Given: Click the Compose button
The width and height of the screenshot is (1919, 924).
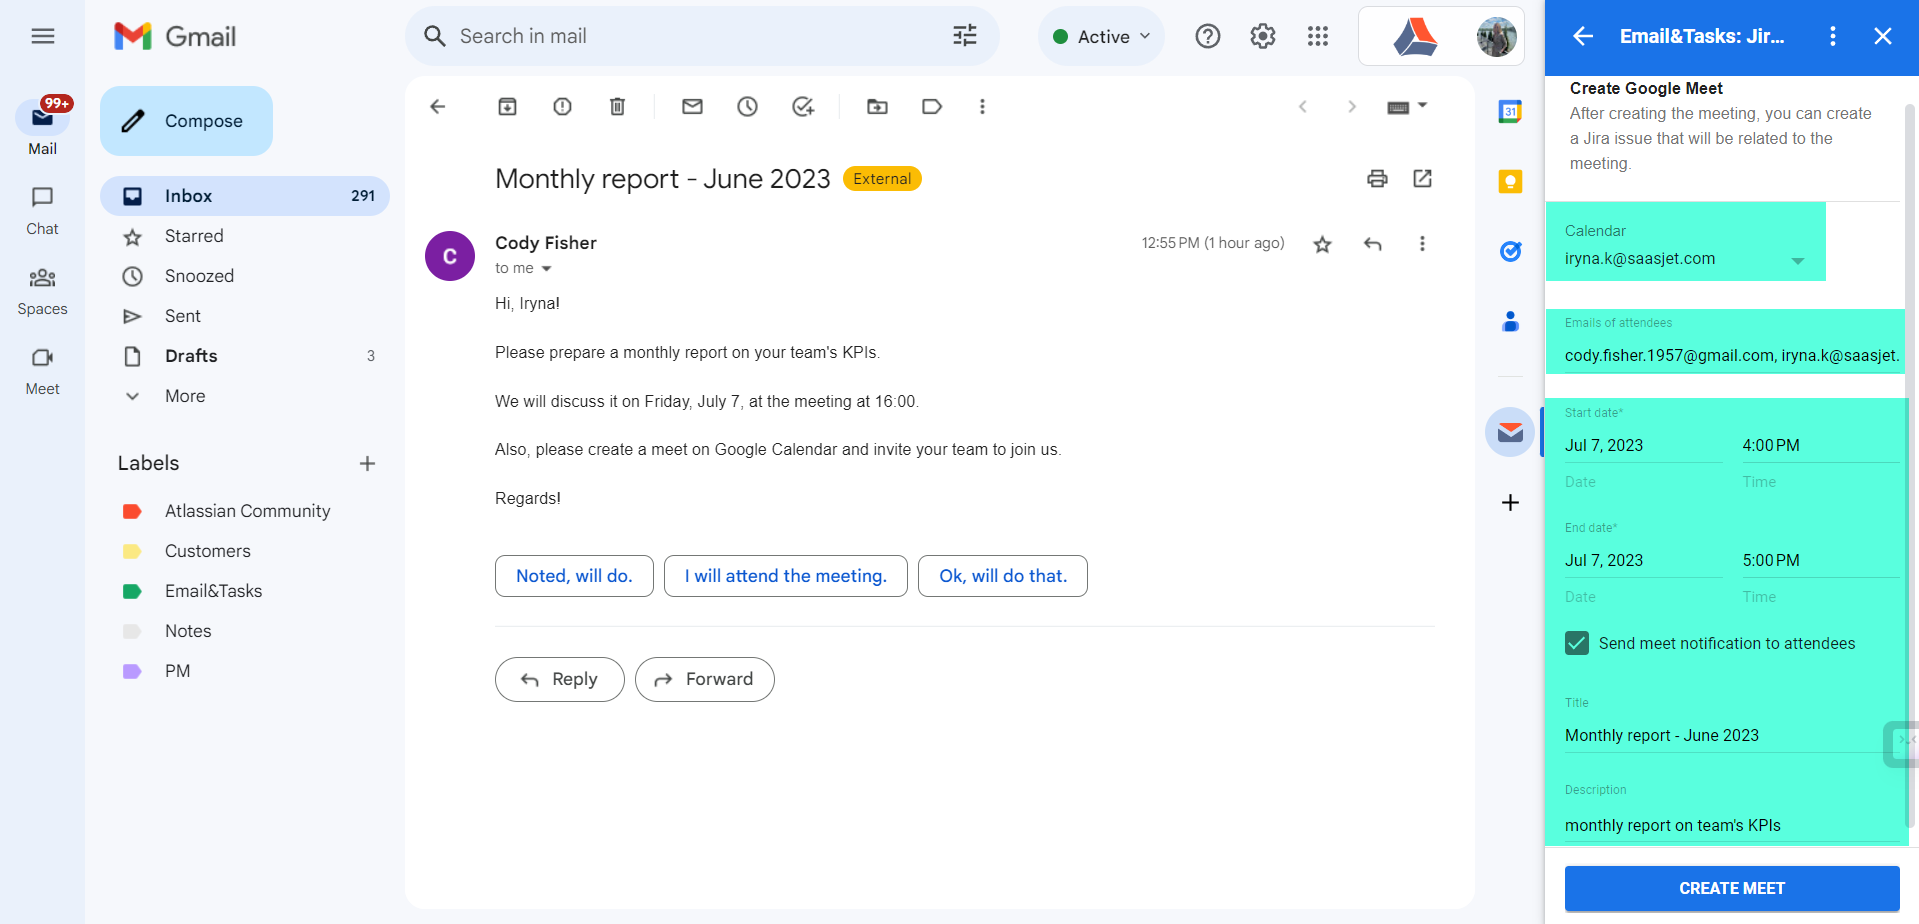Looking at the screenshot, I should (186, 121).
